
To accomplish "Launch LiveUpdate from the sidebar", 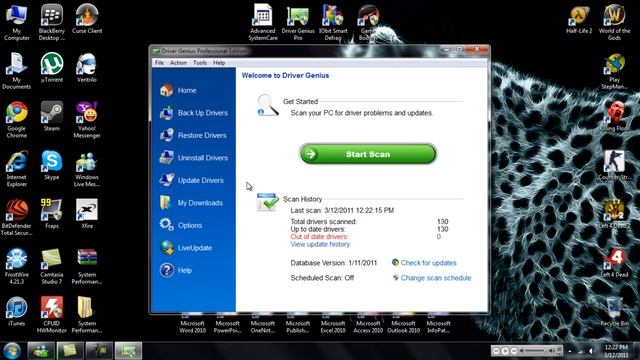I will pos(186,247).
